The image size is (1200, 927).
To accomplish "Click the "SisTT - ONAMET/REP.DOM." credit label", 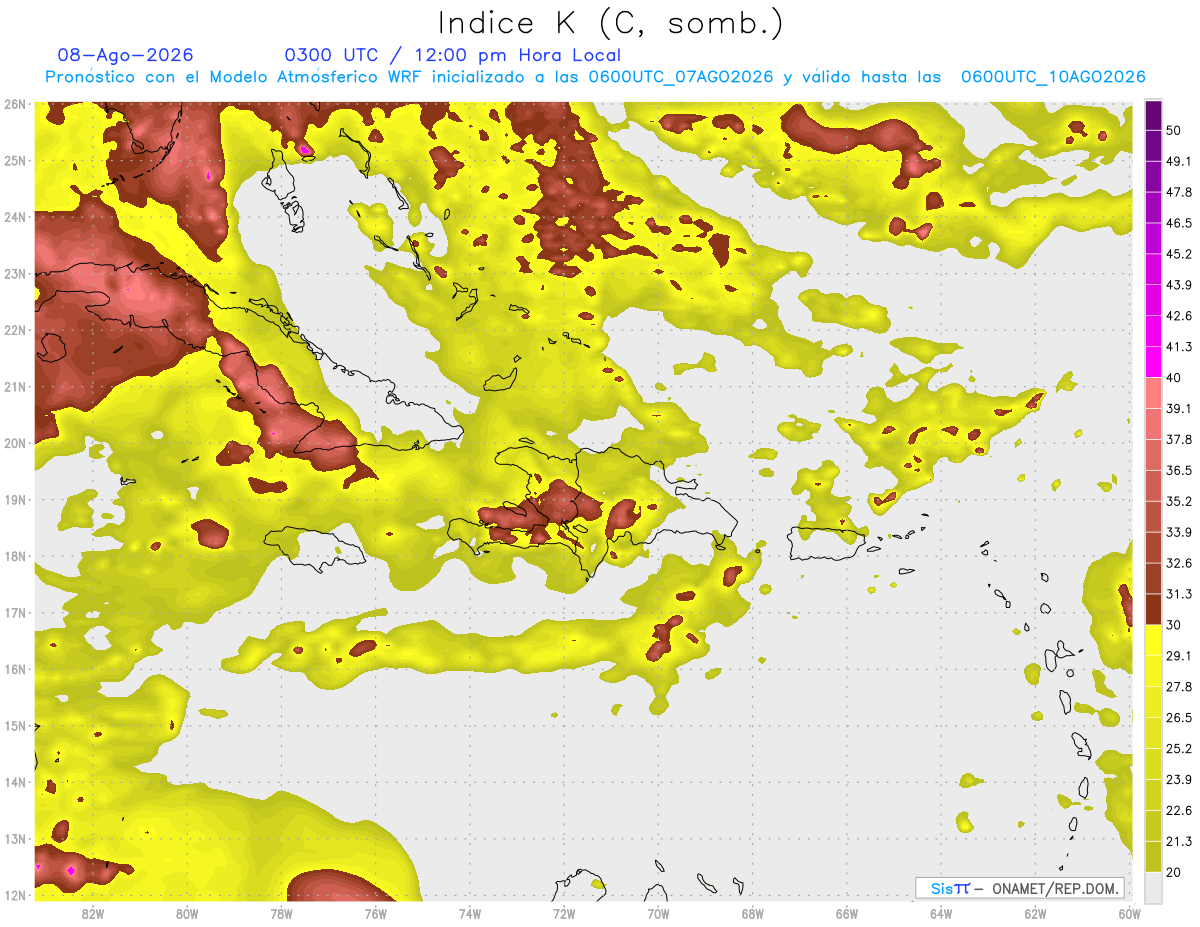I will pos(1019,888).
